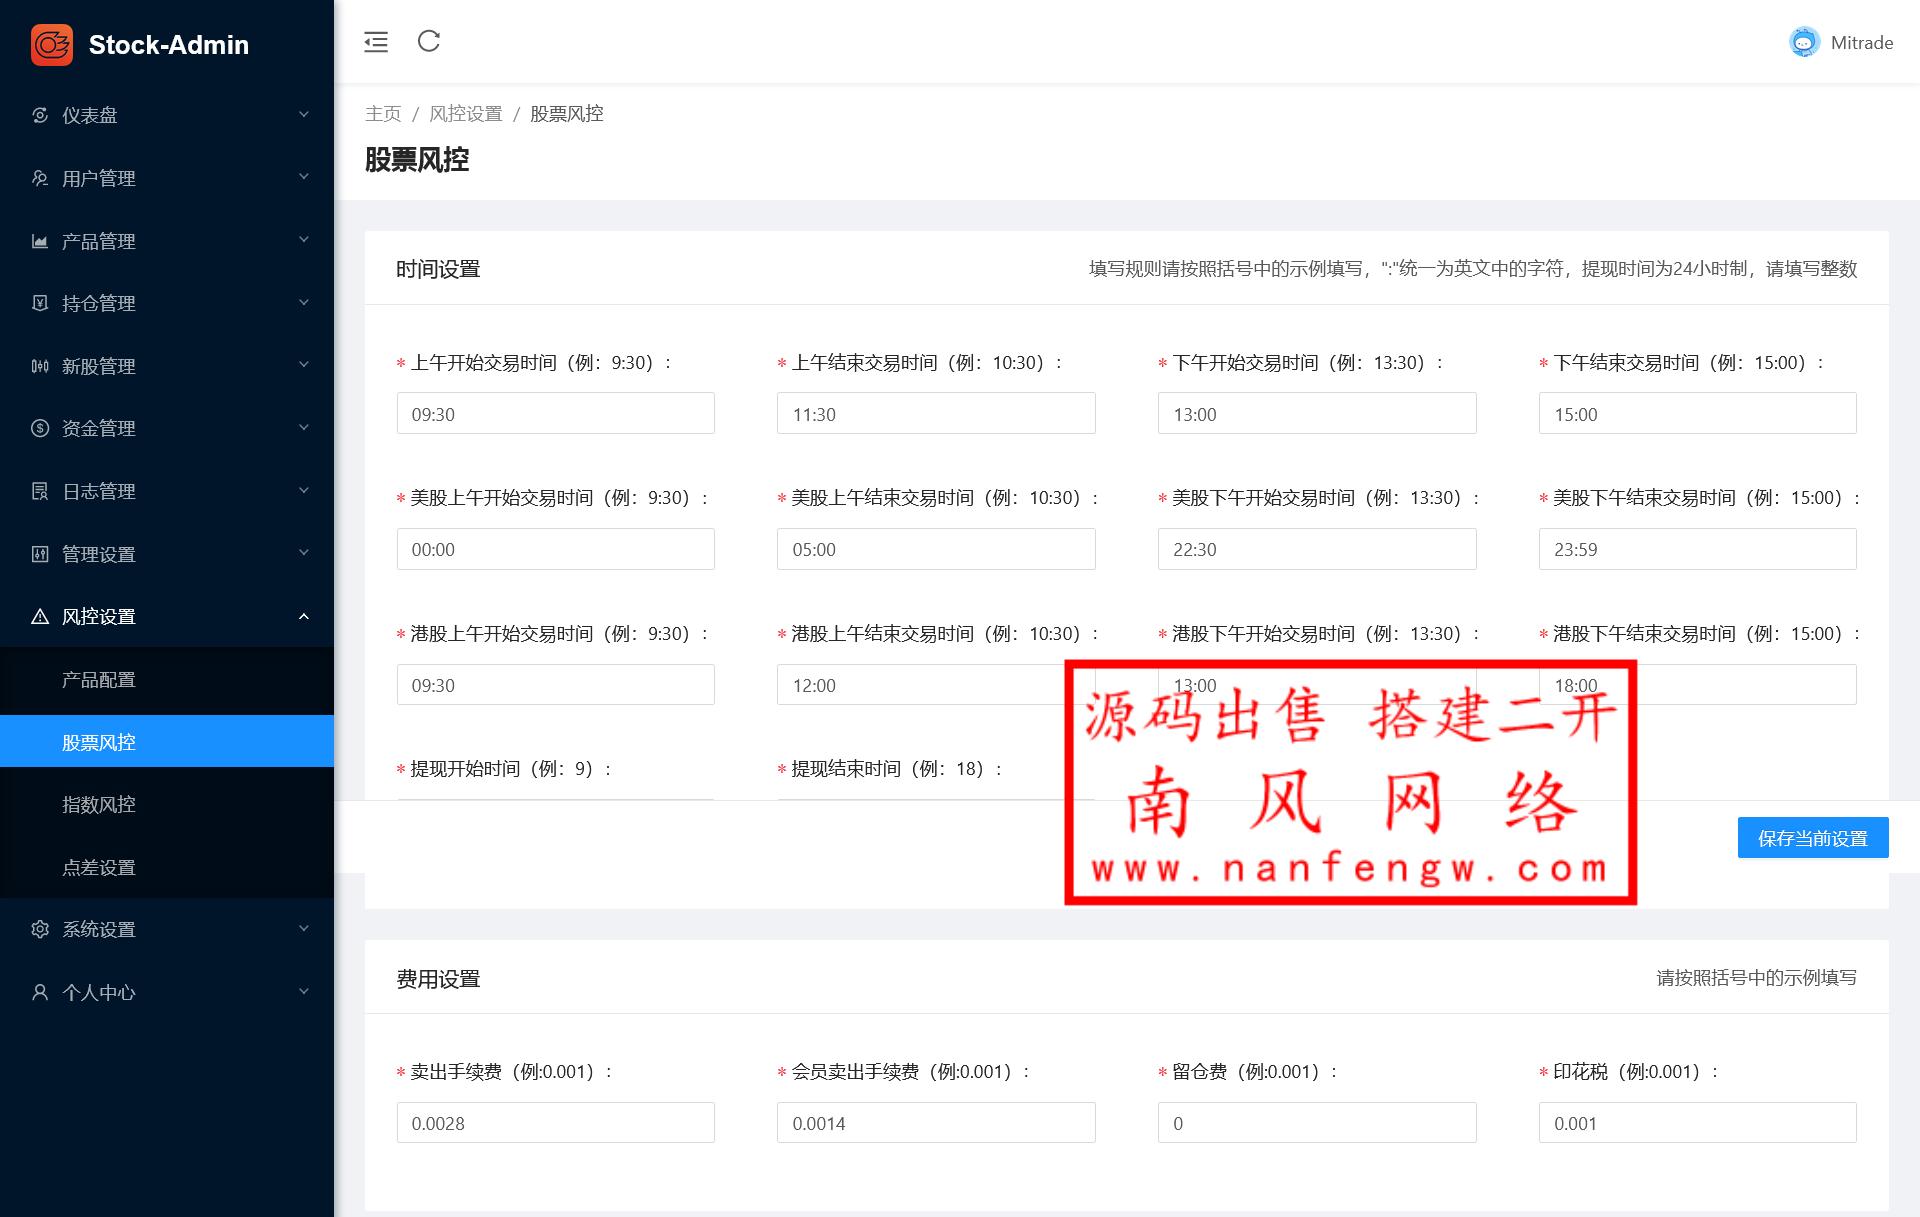Click the 卖出手续费 input showing 0.0028
Image resolution: width=1920 pixels, height=1217 pixels.
tap(555, 1123)
